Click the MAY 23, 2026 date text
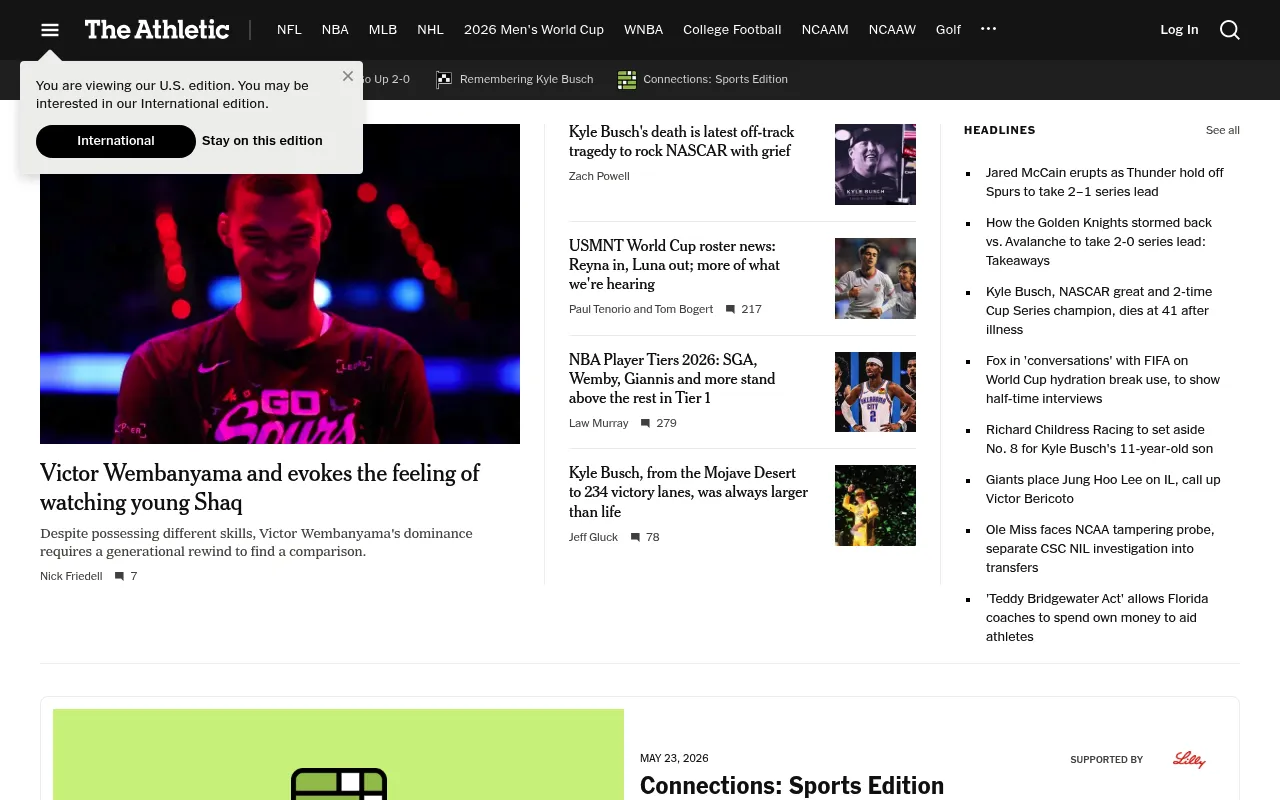This screenshot has width=1280, height=800. pyautogui.click(x=674, y=758)
